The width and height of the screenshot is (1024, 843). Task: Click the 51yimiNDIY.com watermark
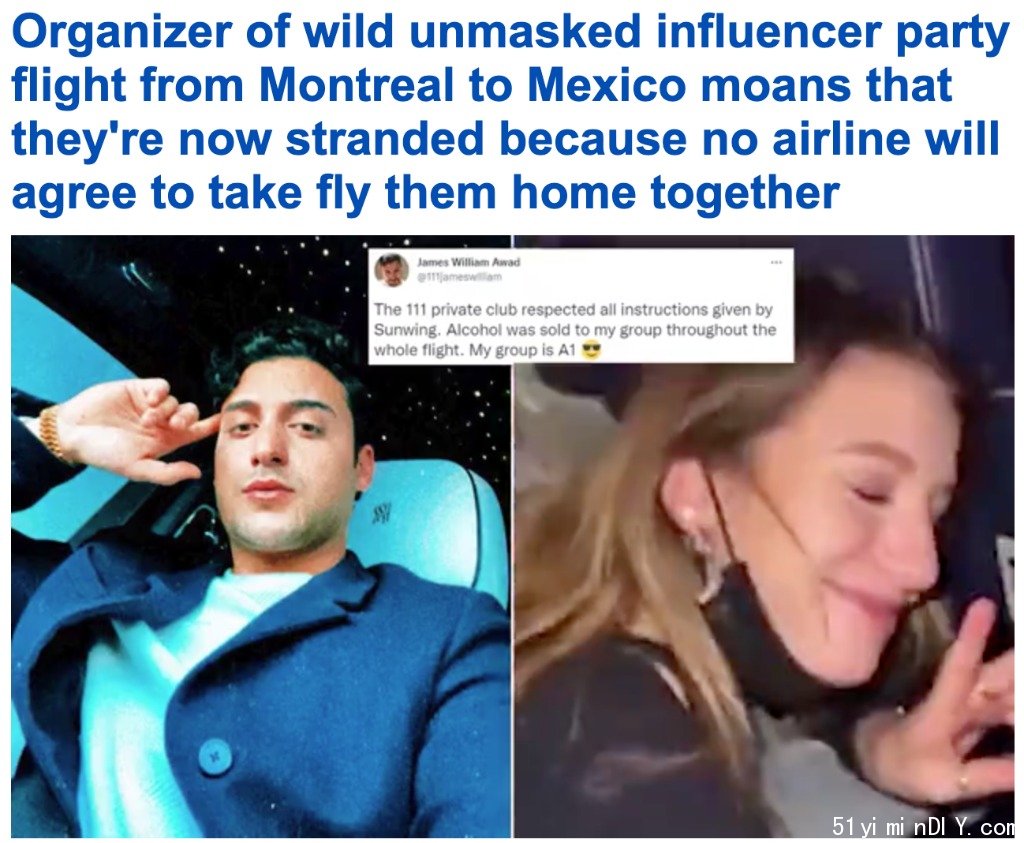(x=923, y=827)
